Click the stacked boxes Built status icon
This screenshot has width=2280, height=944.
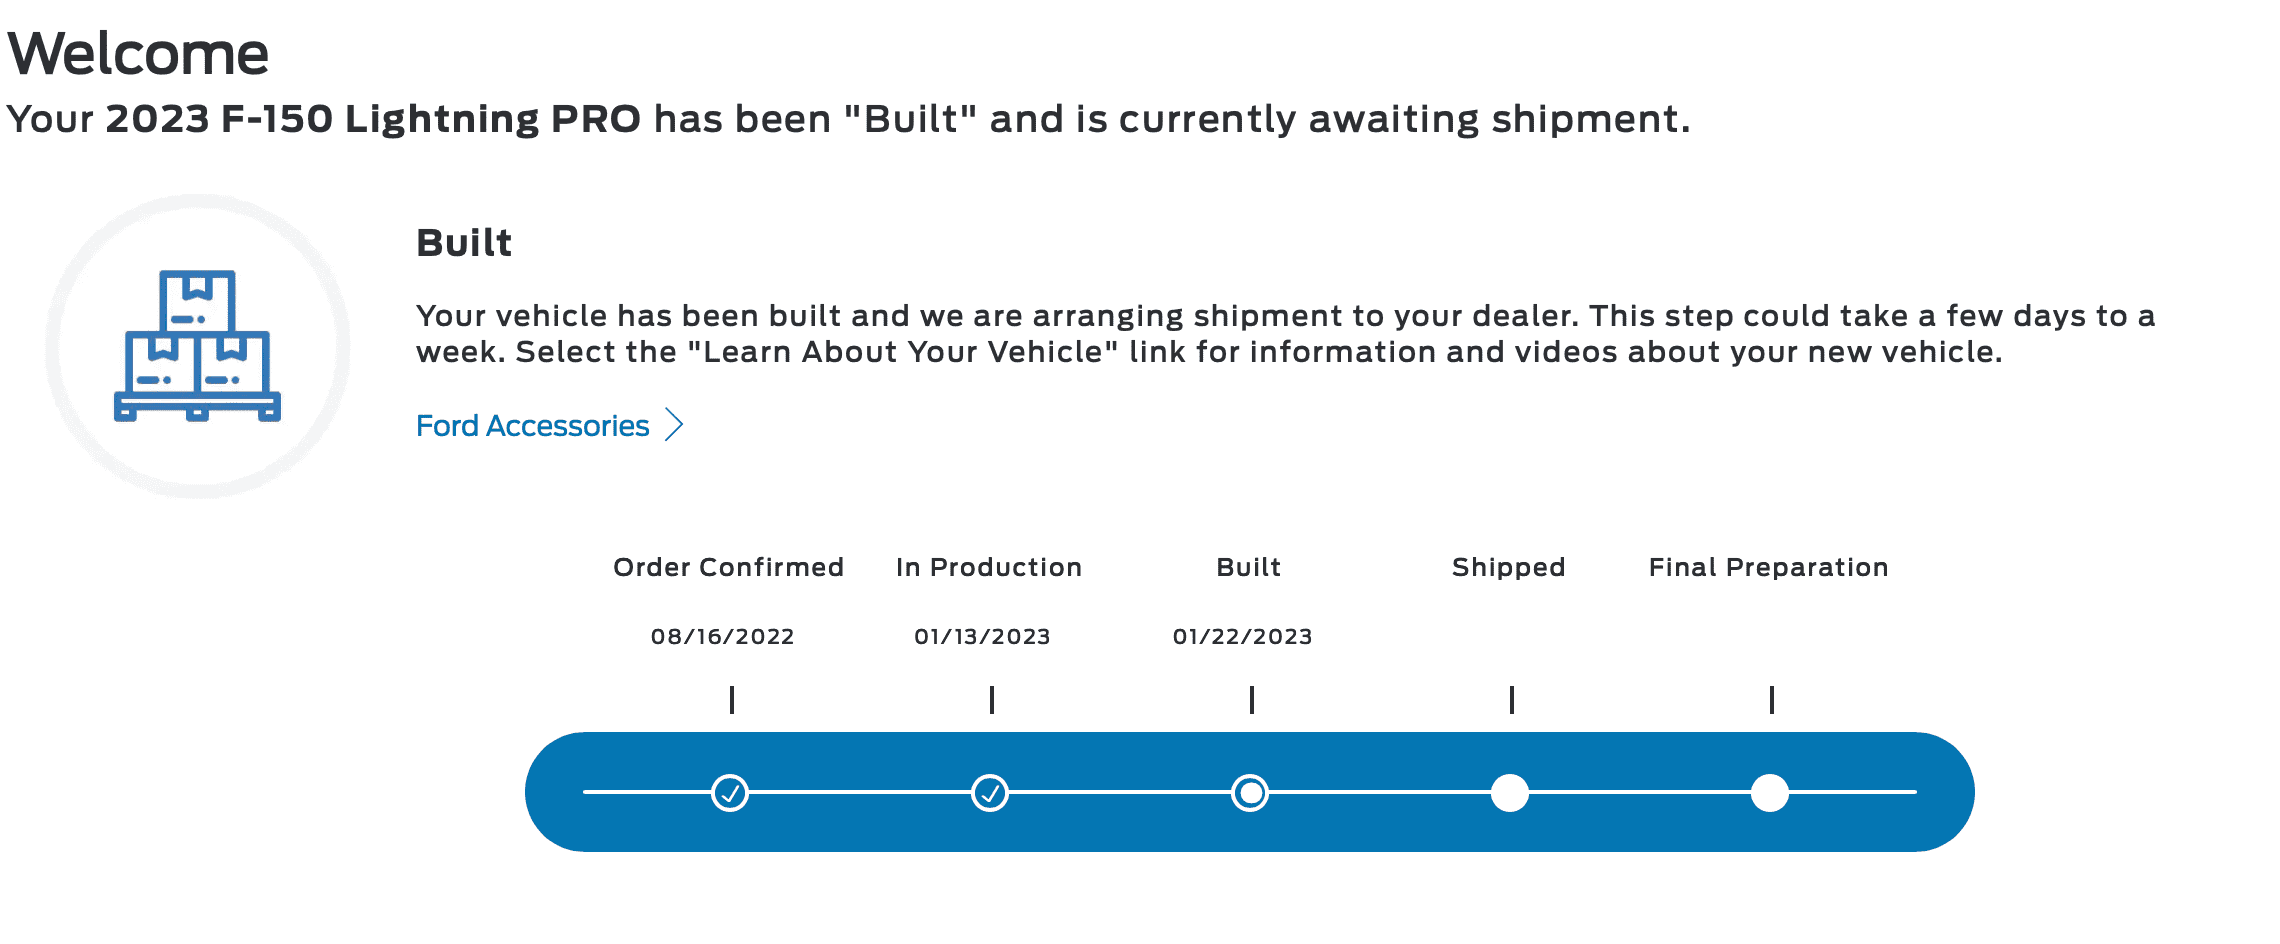click(198, 346)
